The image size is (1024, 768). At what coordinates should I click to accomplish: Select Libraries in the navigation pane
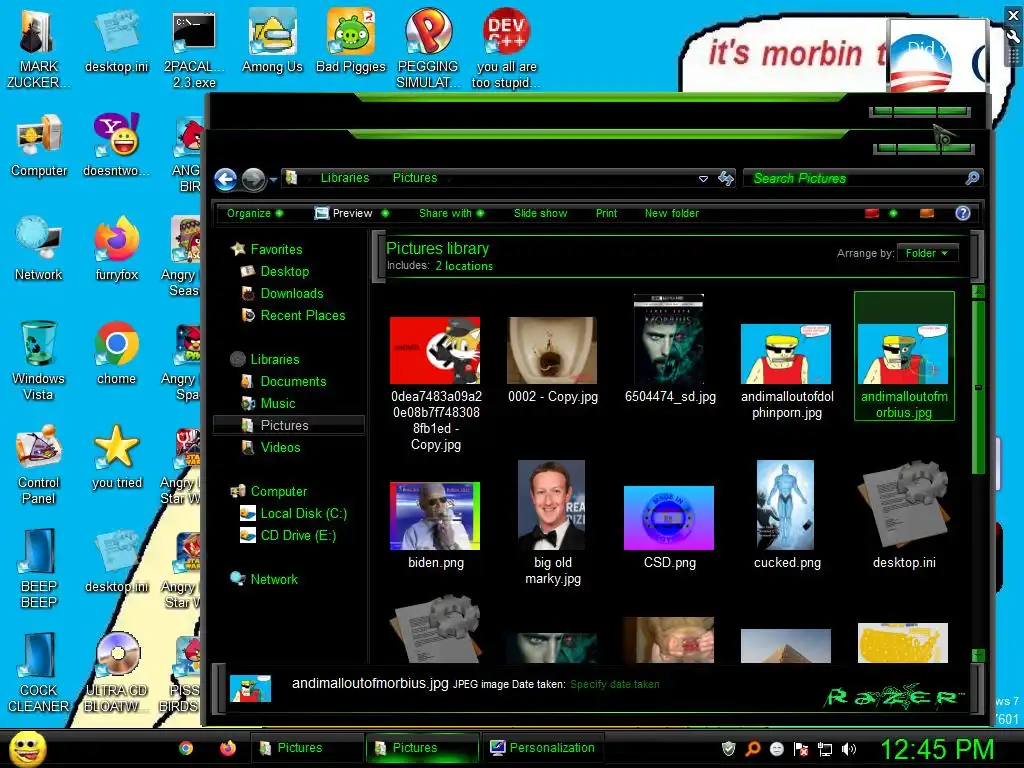click(275, 359)
